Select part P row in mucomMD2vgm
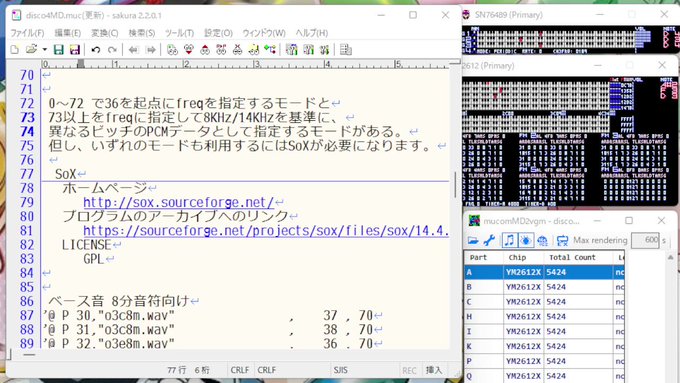The height and width of the screenshot is (383, 680). click(x=545, y=361)
